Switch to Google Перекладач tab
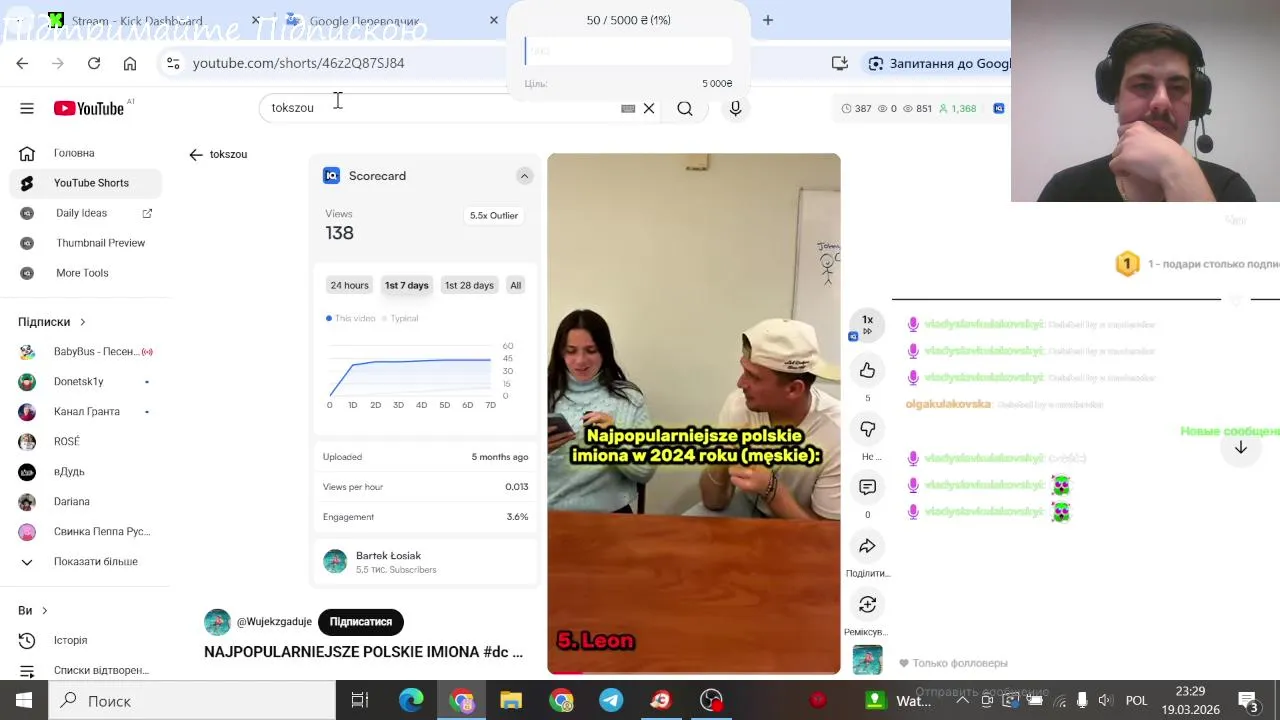1280x720 pixels. [364, 20]
